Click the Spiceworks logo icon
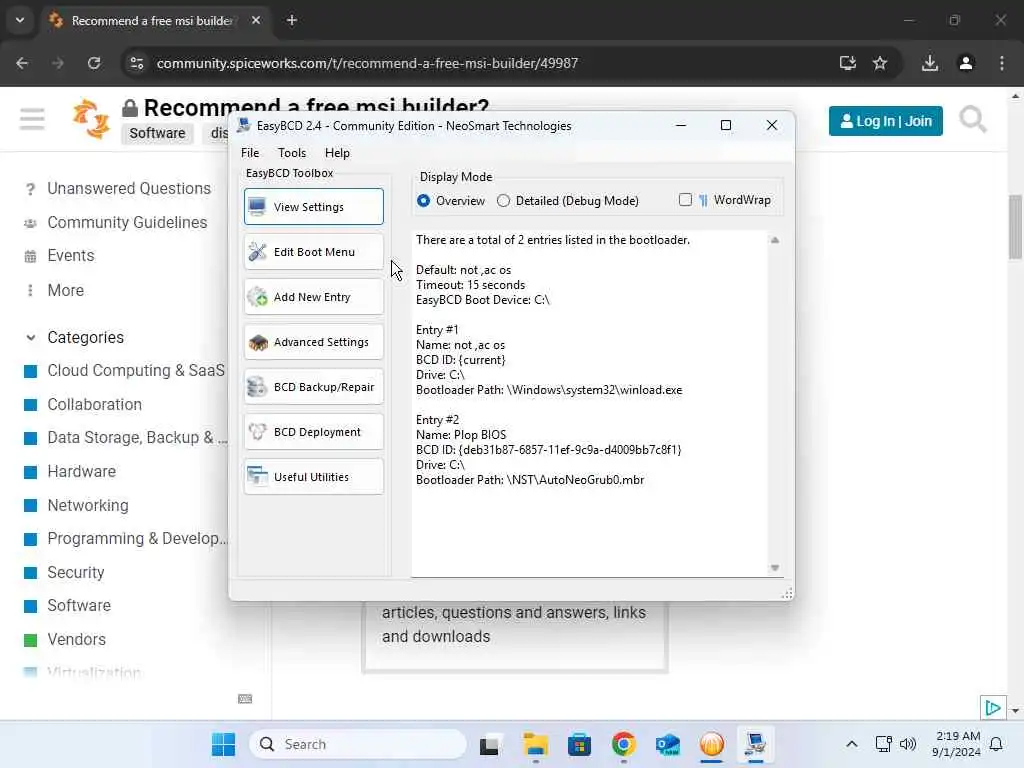1024x768 pixels. coord(90,119)
